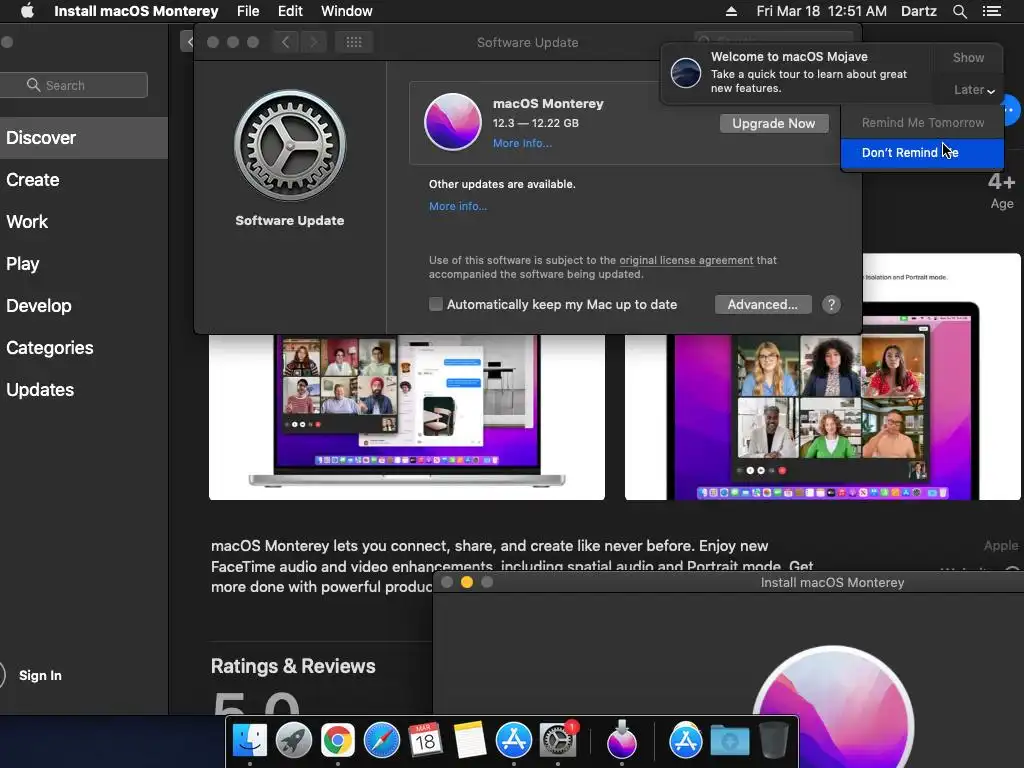Screen dimensions: 1024x768
Task: Click the eject icon in menu bar
Action: point(731,11)
